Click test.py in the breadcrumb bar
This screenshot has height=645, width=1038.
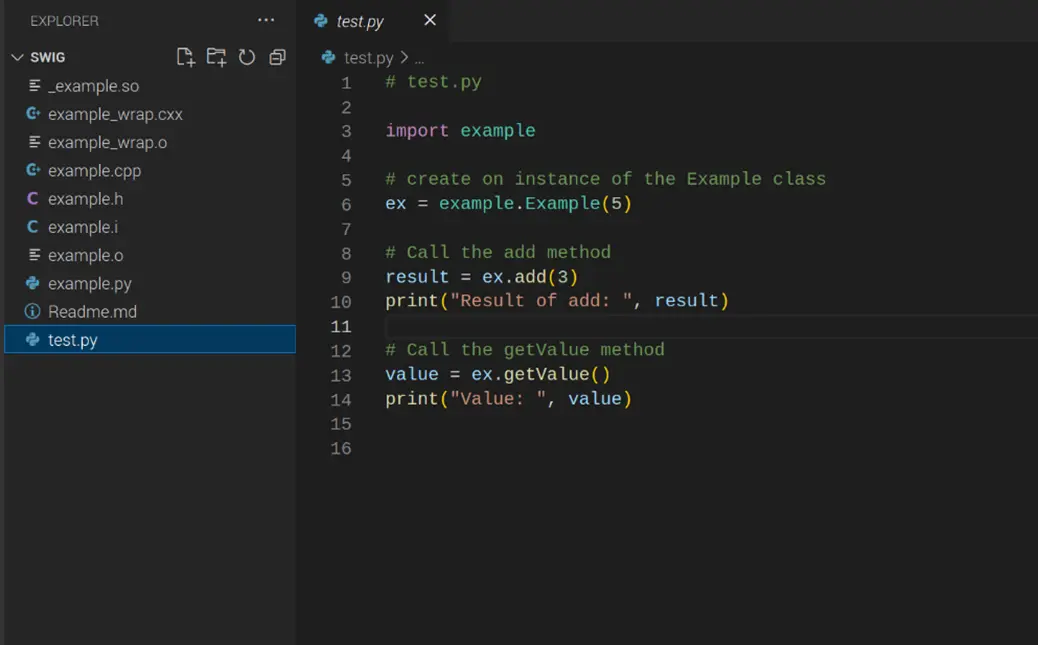pos(369,58)
